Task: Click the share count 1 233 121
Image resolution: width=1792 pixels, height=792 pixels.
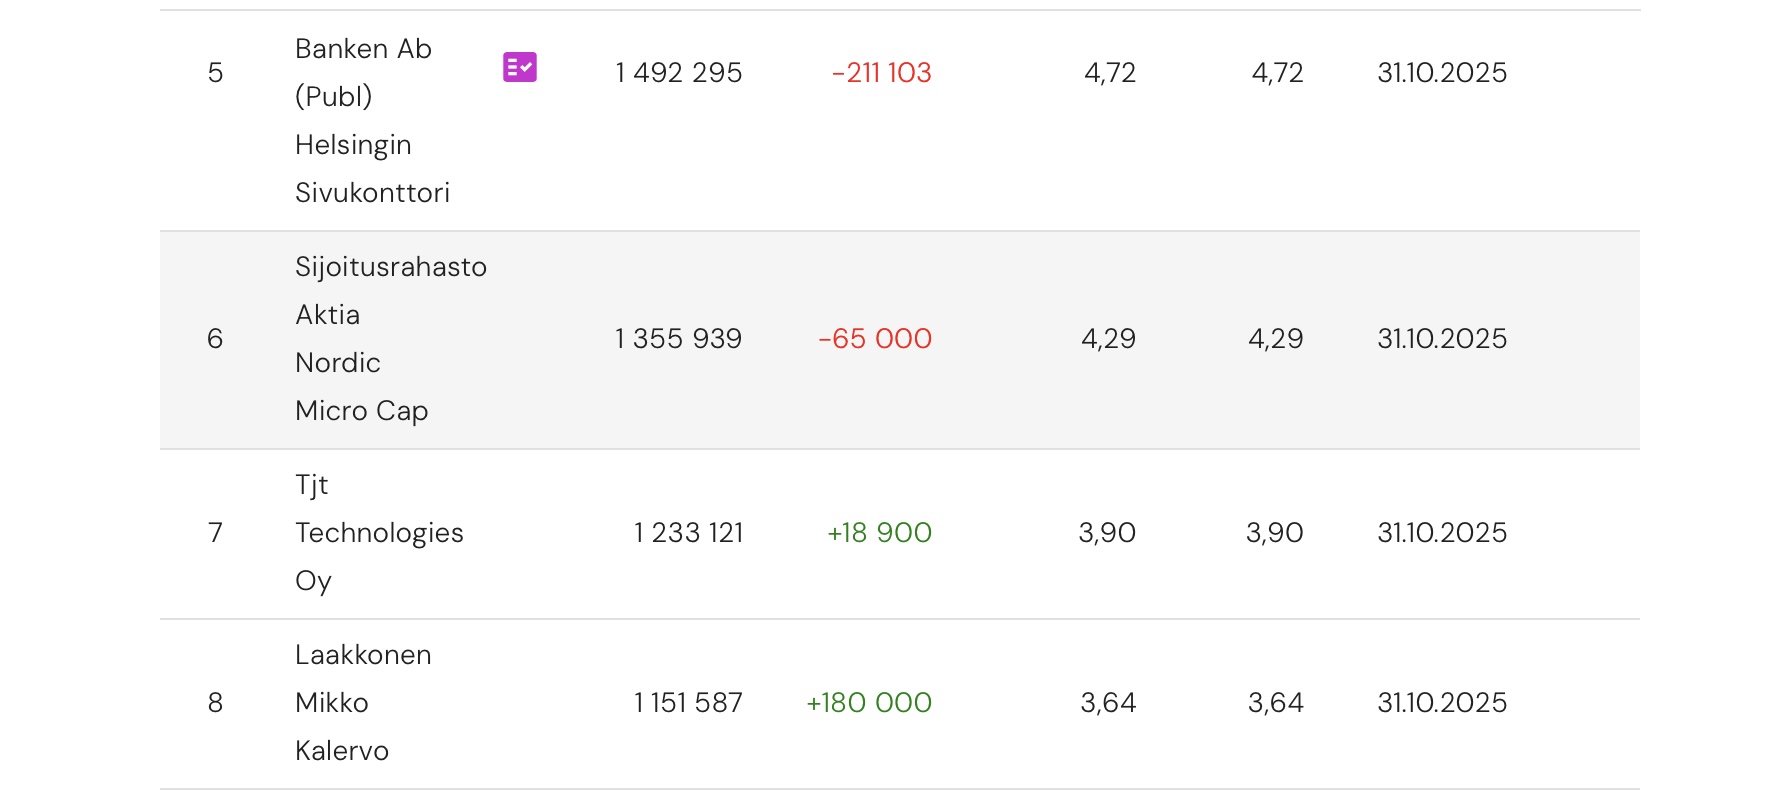Action: click(688, 533)
